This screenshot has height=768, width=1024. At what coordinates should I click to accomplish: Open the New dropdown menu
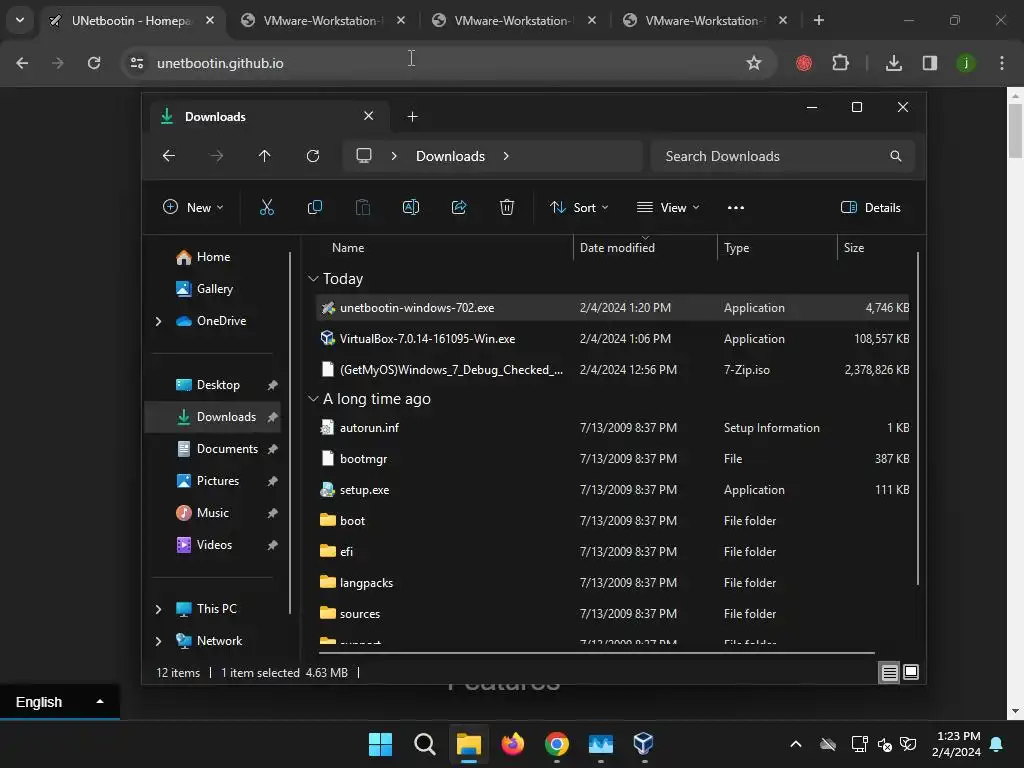pyautogui.click(x=193, y=208)
